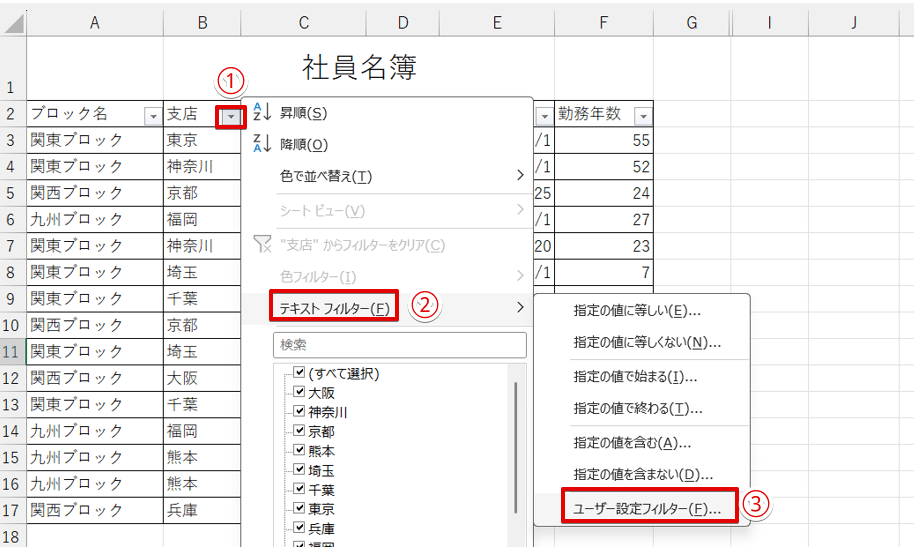Screen dimensions: 914x552
Task: Click cell 埼玉 in row 8
Action: point(202,272)
